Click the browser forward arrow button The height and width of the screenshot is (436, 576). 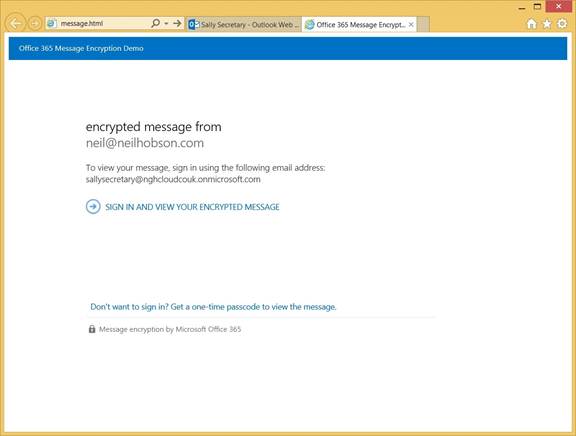[35, 24]
